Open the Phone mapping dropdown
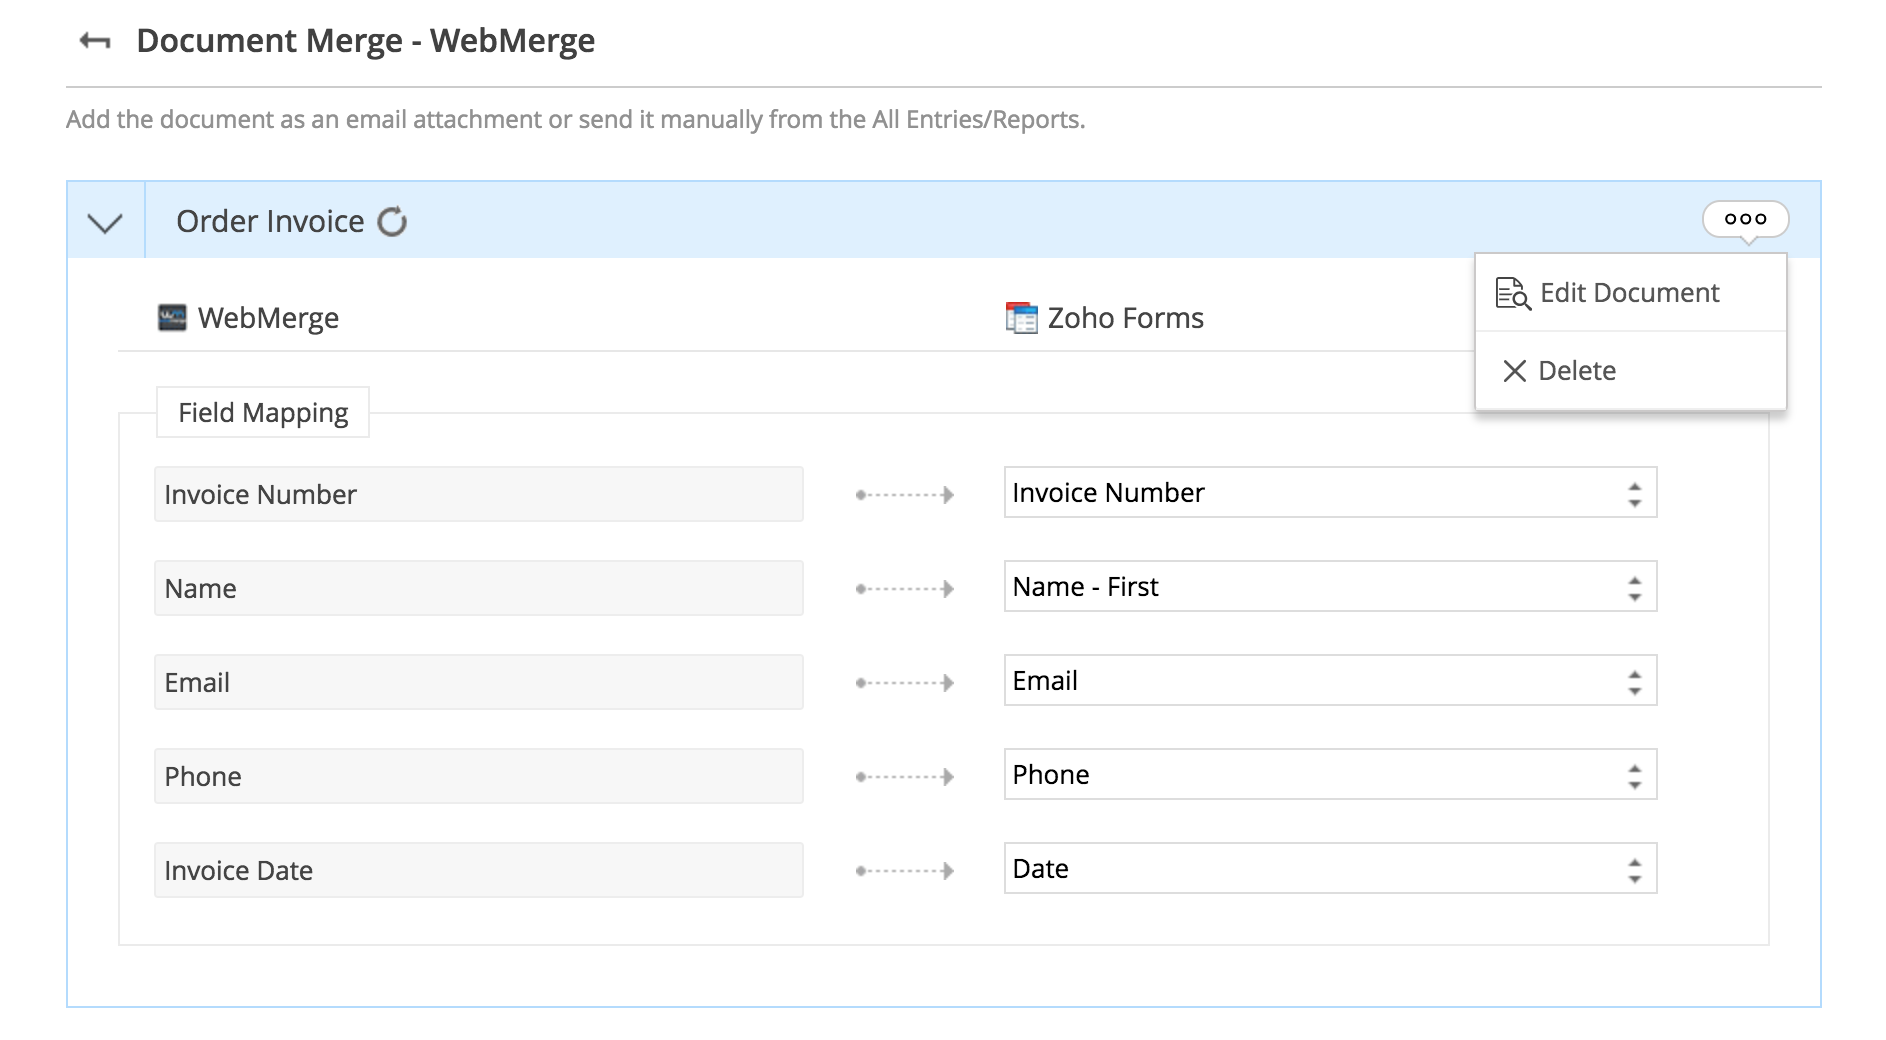 click(1329, 775)
